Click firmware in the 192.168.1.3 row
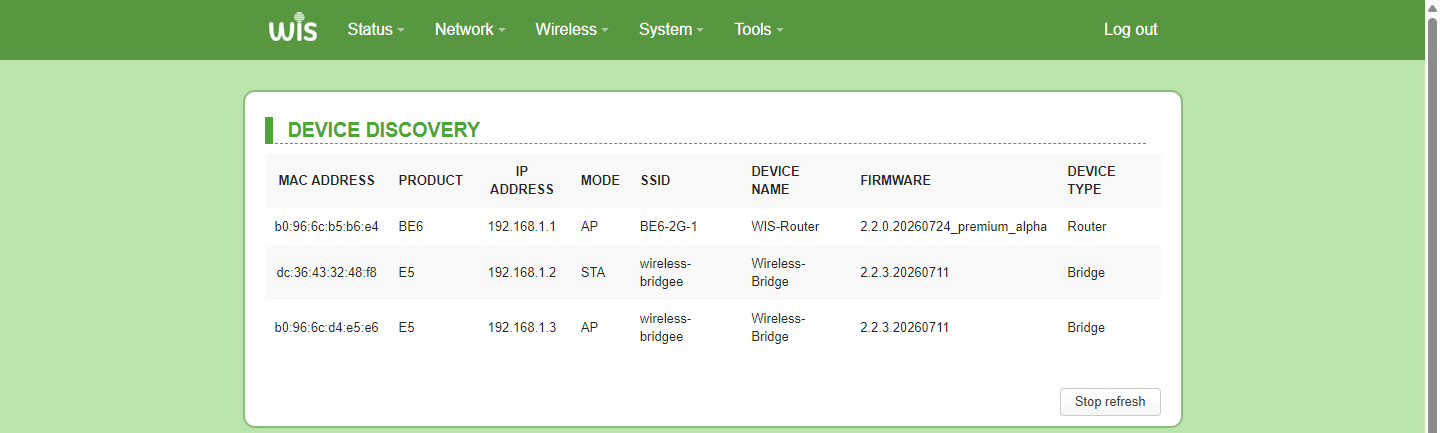 coord(905,328)
